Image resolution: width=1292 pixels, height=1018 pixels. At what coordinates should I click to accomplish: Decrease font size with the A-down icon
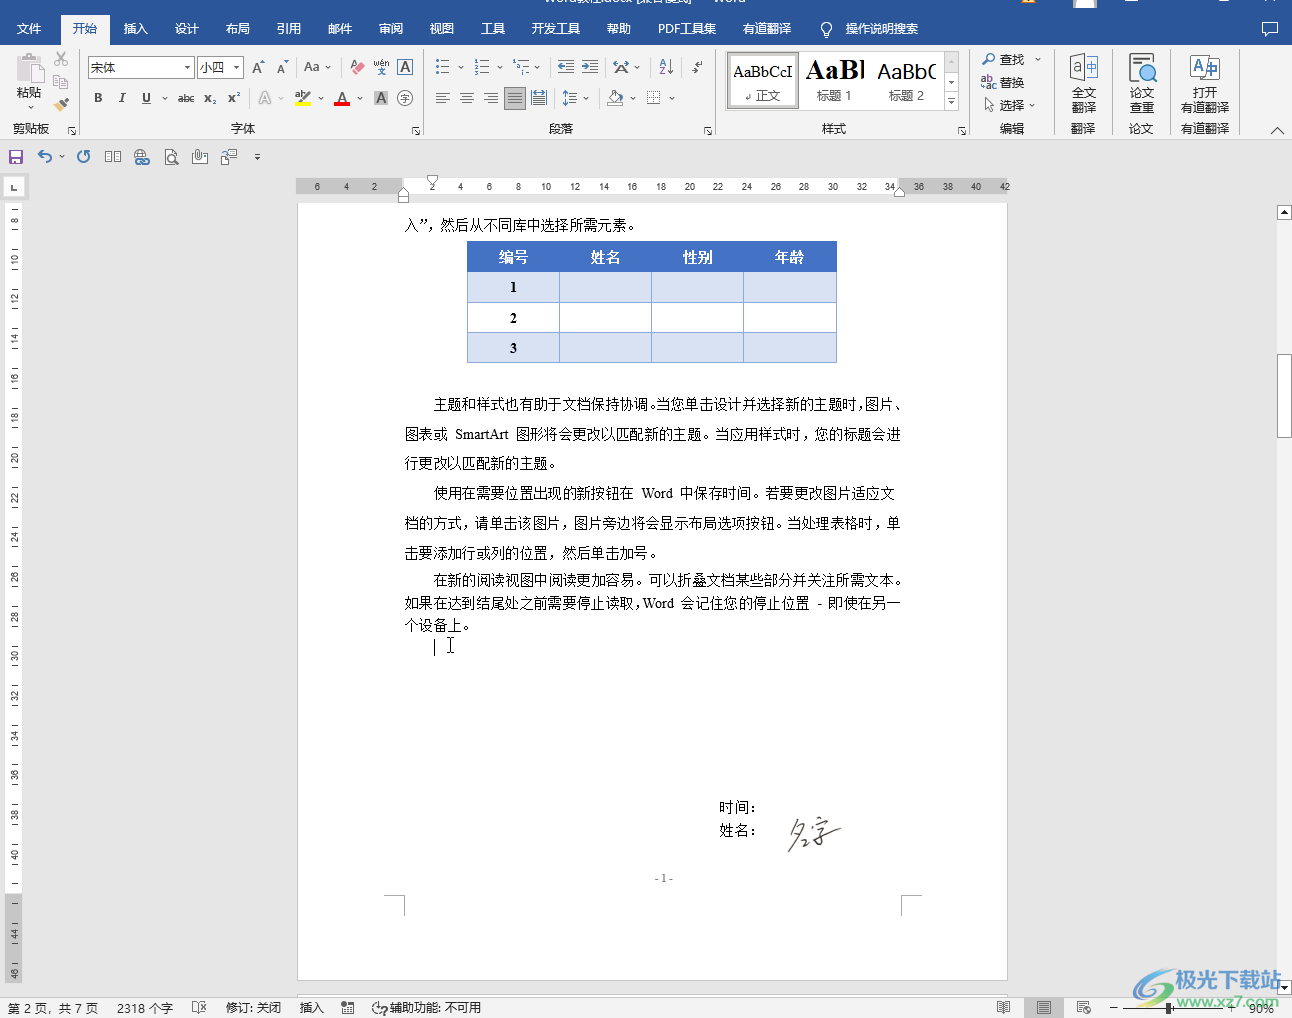(282, 67)
